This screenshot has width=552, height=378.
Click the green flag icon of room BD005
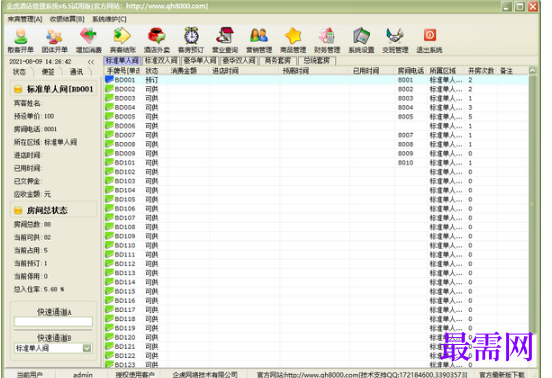coord(109,116)
